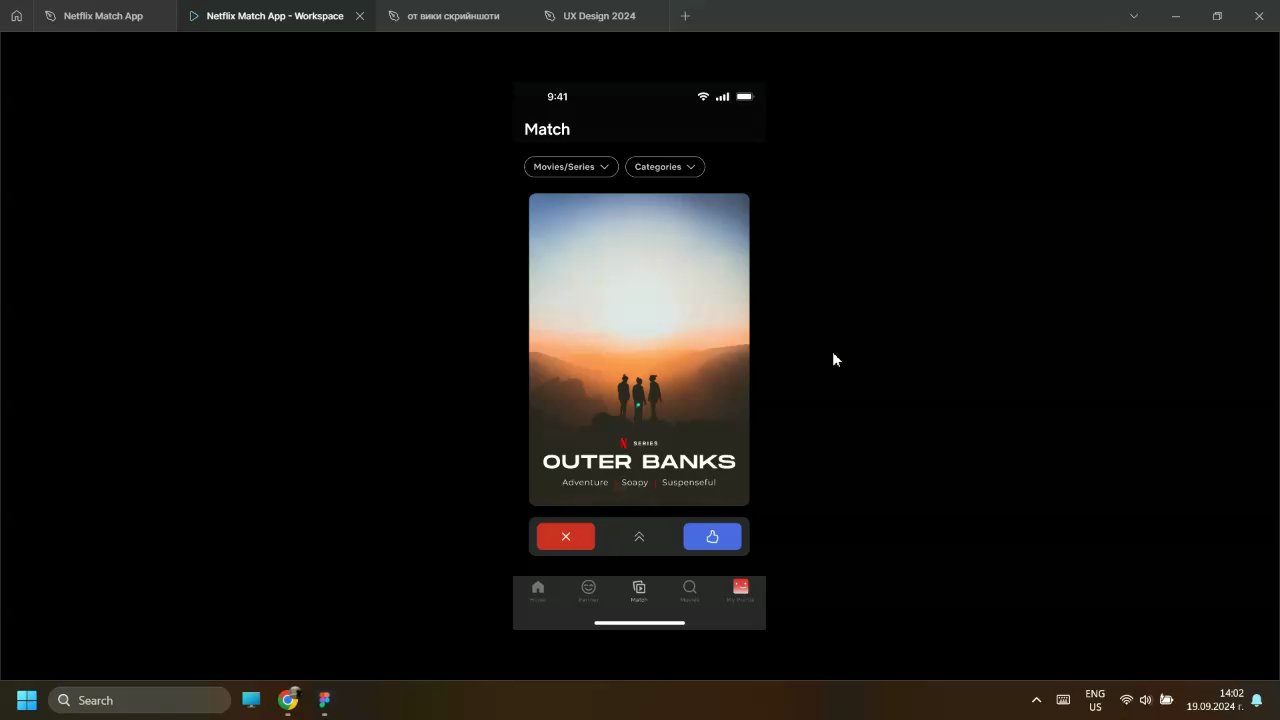
Task: Click the Figma home icon
Action: pos(16,16)
